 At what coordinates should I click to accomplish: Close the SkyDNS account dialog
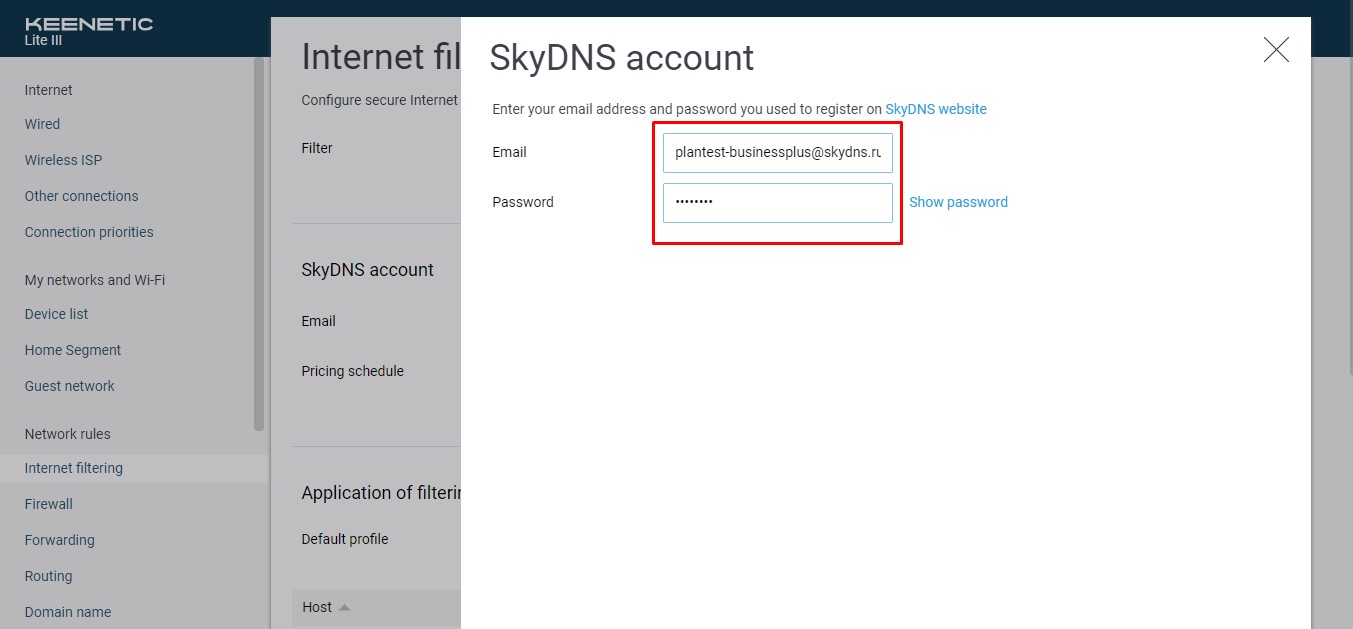(x=1276, y=49)
